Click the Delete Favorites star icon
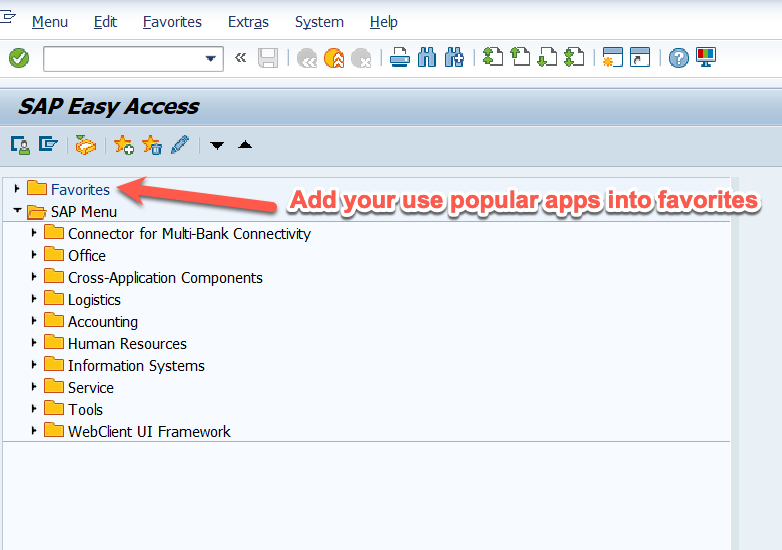 tap(152, 145)
